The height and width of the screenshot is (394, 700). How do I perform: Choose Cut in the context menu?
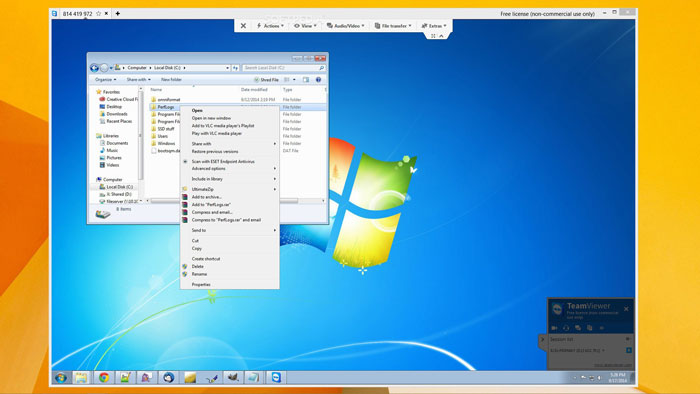tap(230, 241)
